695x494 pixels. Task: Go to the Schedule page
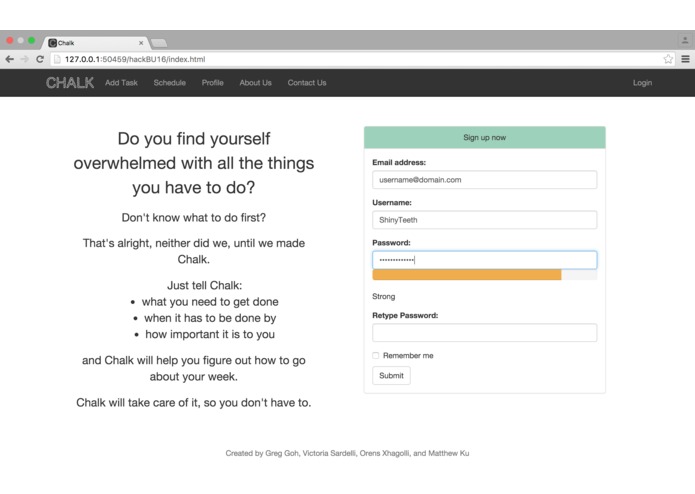tap(170, 83)
